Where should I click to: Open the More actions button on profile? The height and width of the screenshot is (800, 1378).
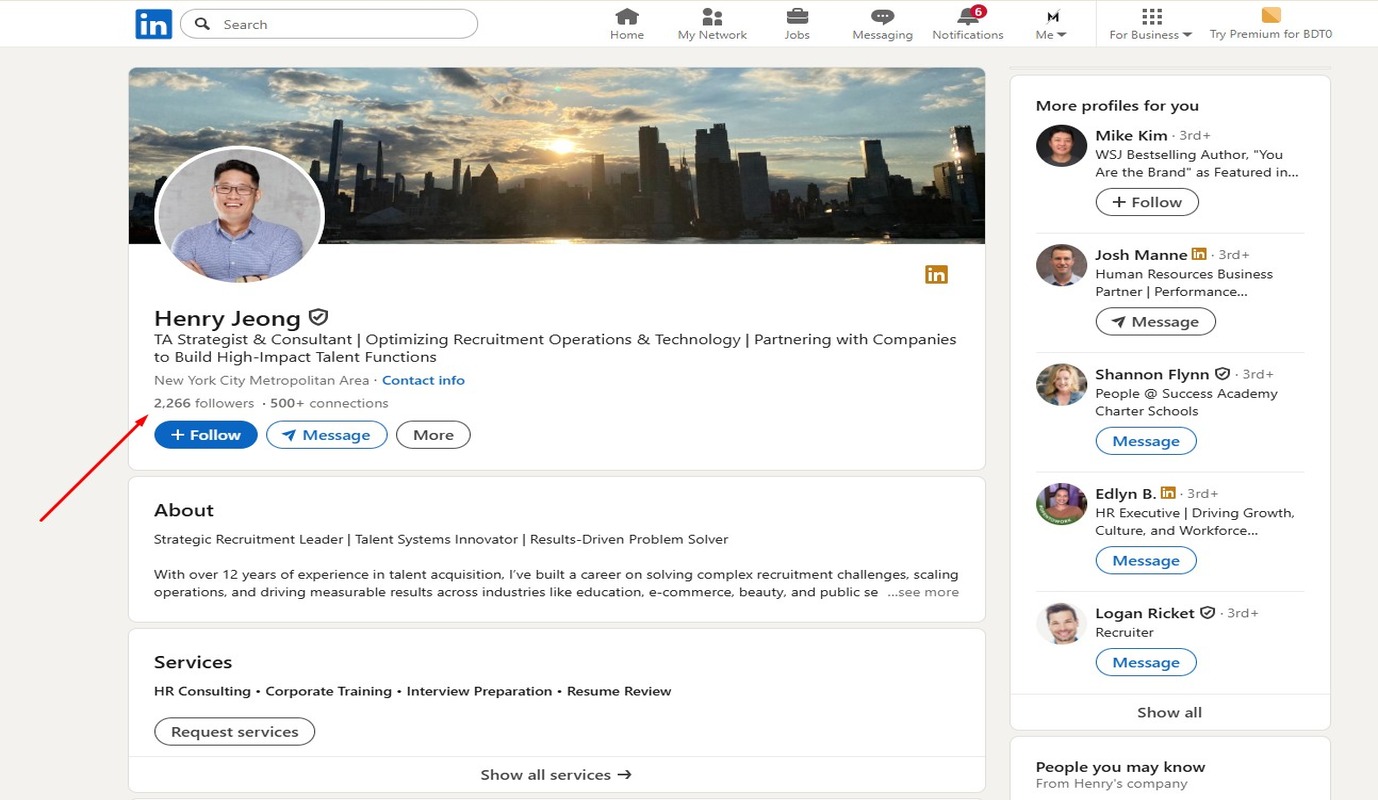click(433, 435)
